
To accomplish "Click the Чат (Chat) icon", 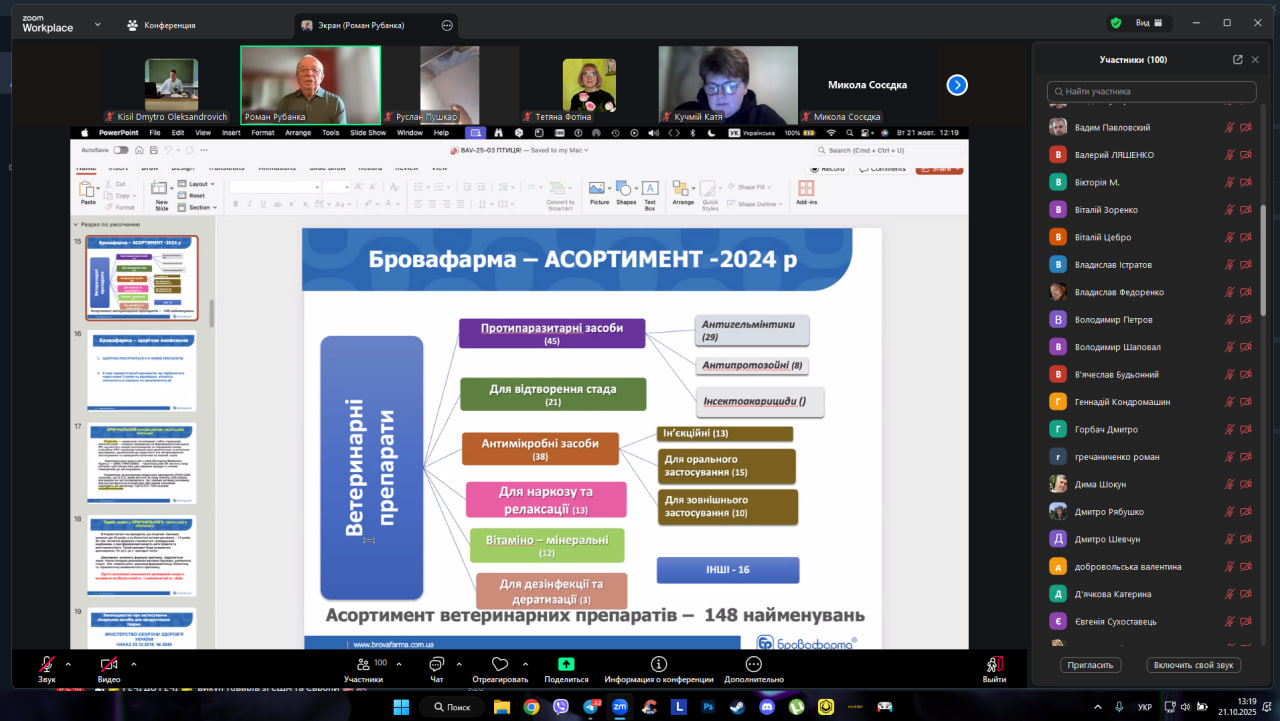I will coord(436,664).
